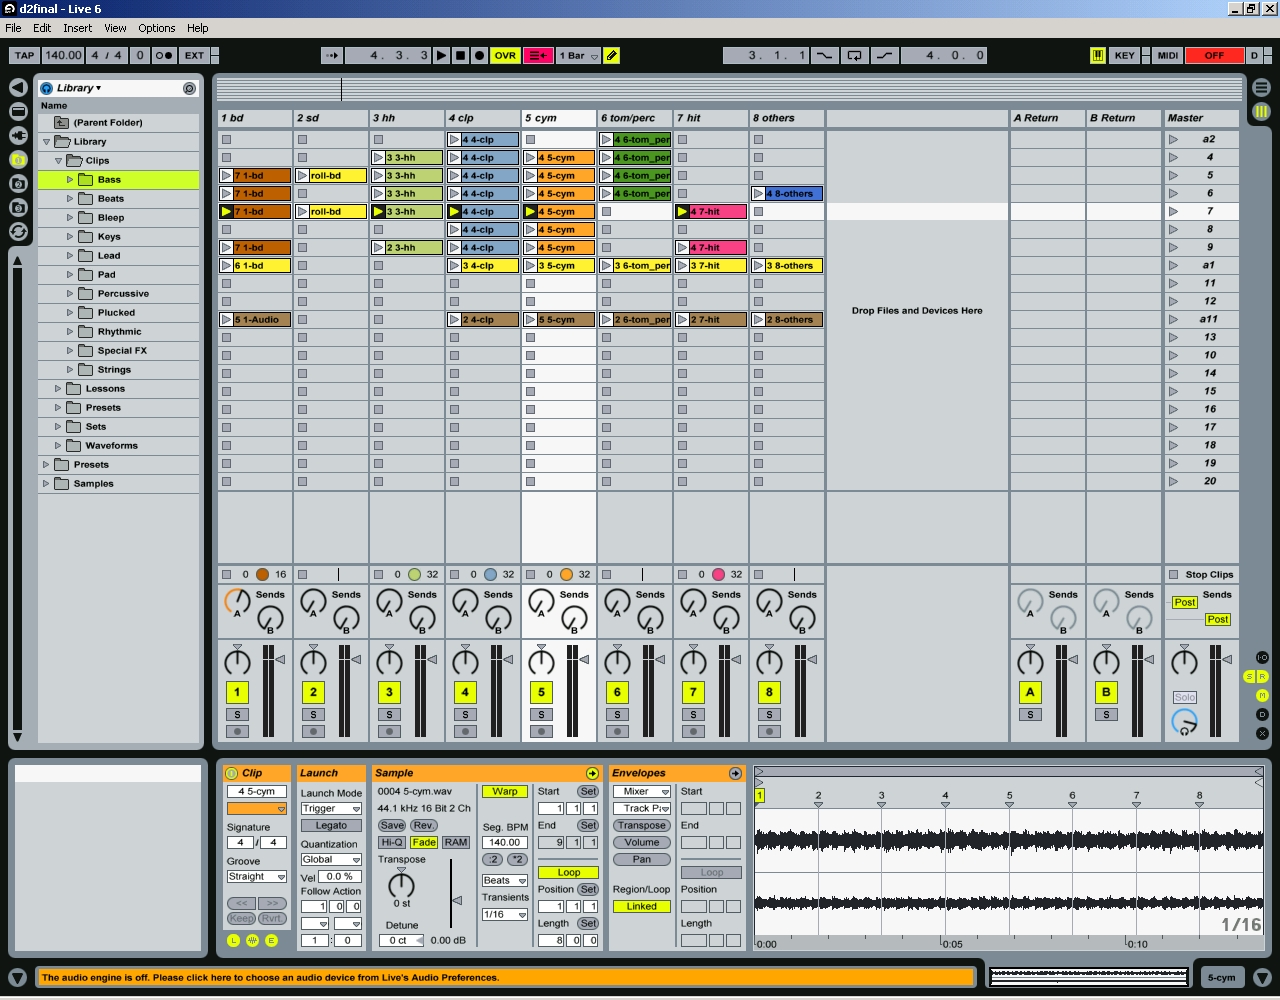Toggle return track A activator

1030,691
